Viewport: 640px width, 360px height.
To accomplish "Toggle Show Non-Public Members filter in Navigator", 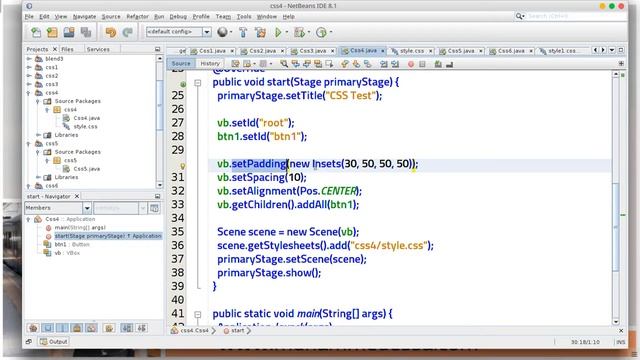I will 76,328.
